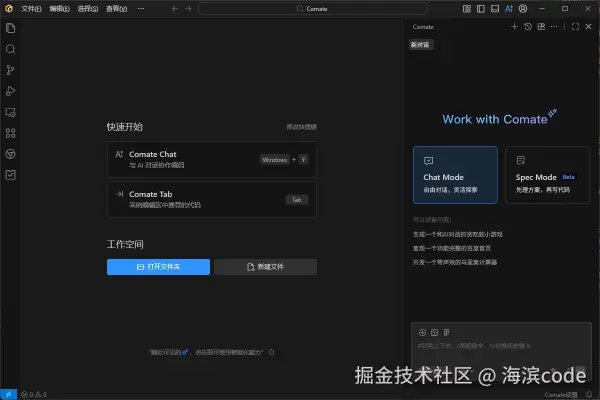This screenshot has height=400, width=600.
Task: Open the checklist task icon in sidebar
Action: 10,175
